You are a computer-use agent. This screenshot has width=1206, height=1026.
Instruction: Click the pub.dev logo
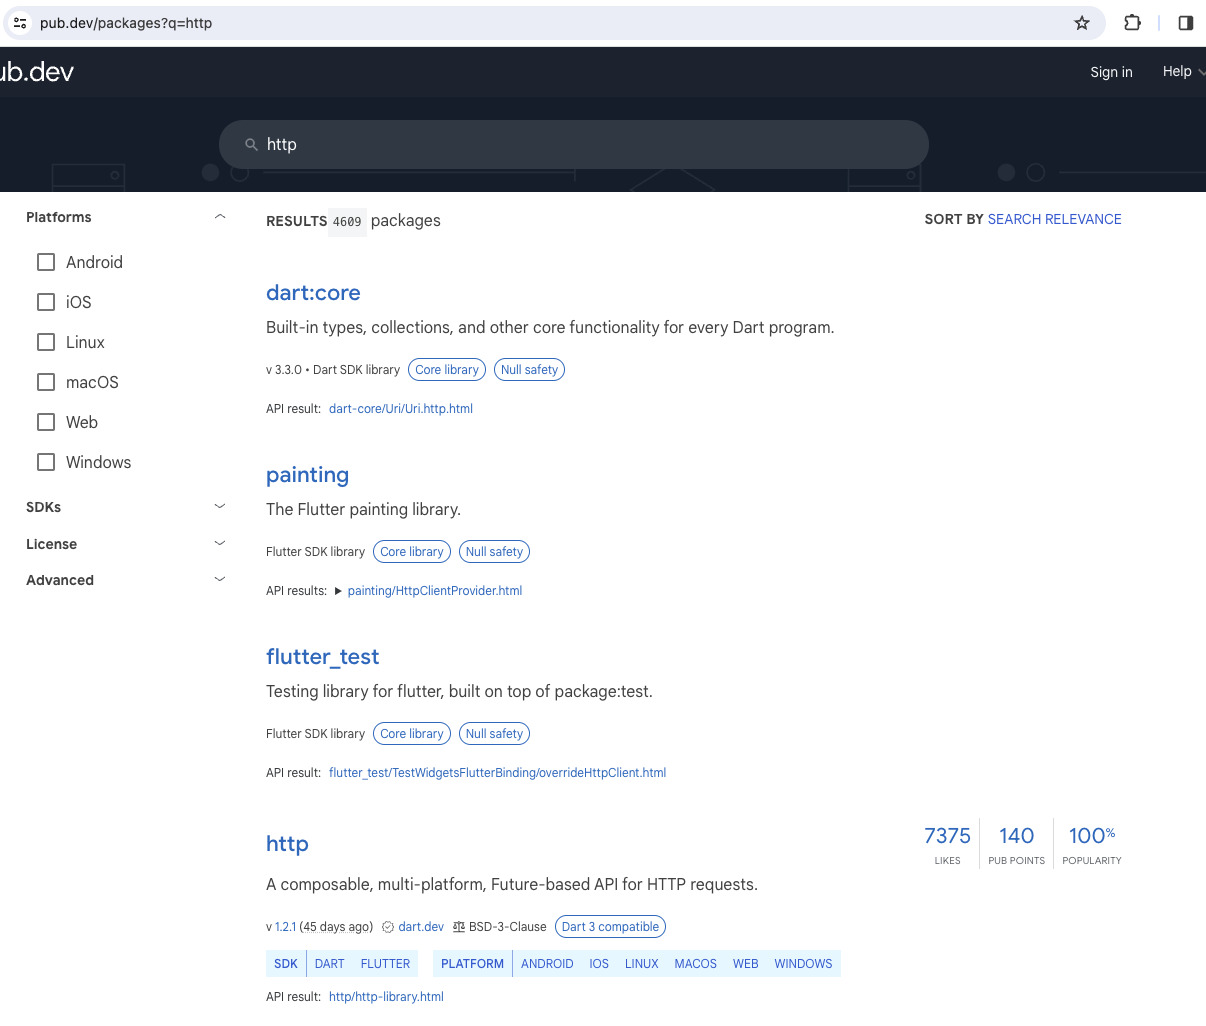tap(37, 72)
